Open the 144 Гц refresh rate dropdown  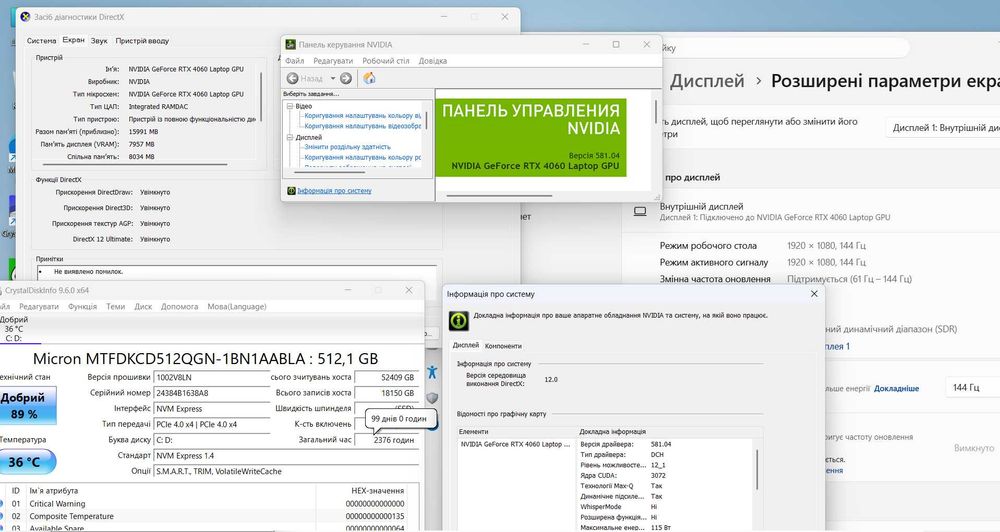(972, 387)
